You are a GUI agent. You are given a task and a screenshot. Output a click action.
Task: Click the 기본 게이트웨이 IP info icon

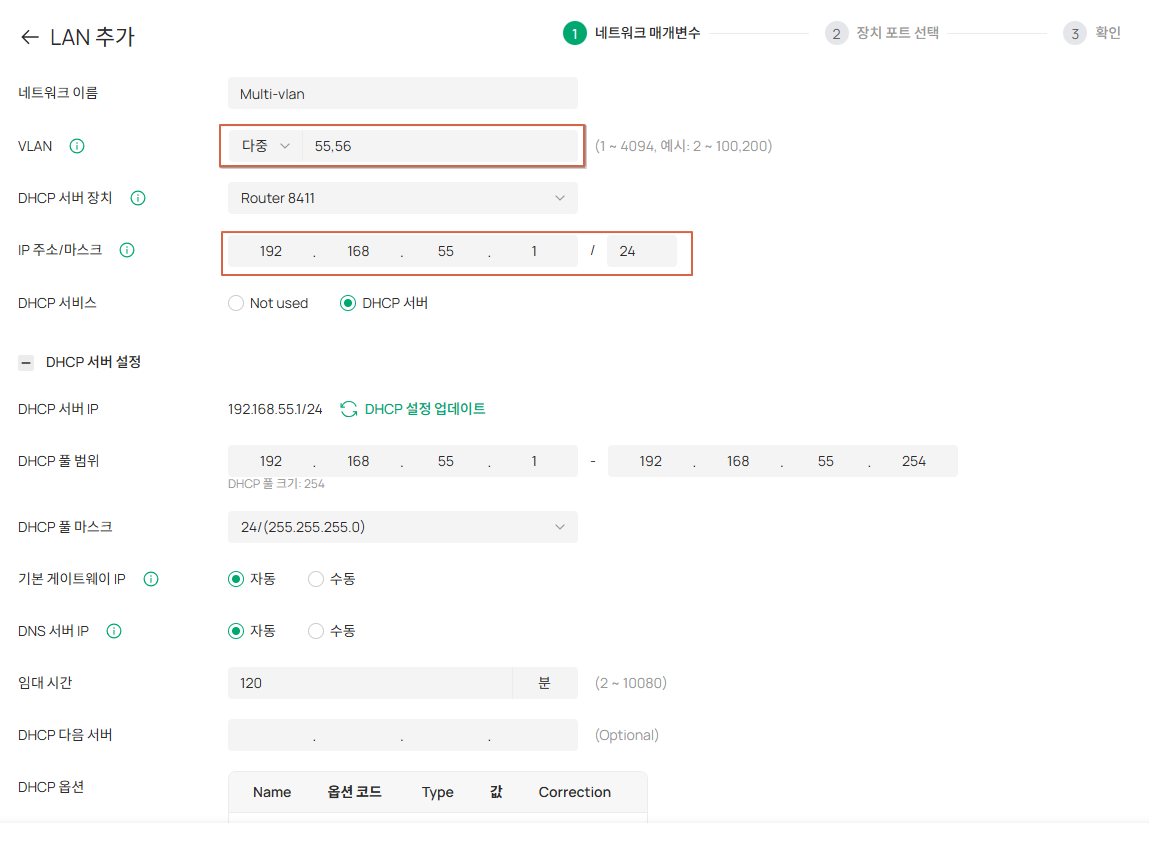click(x=151, y=579)
